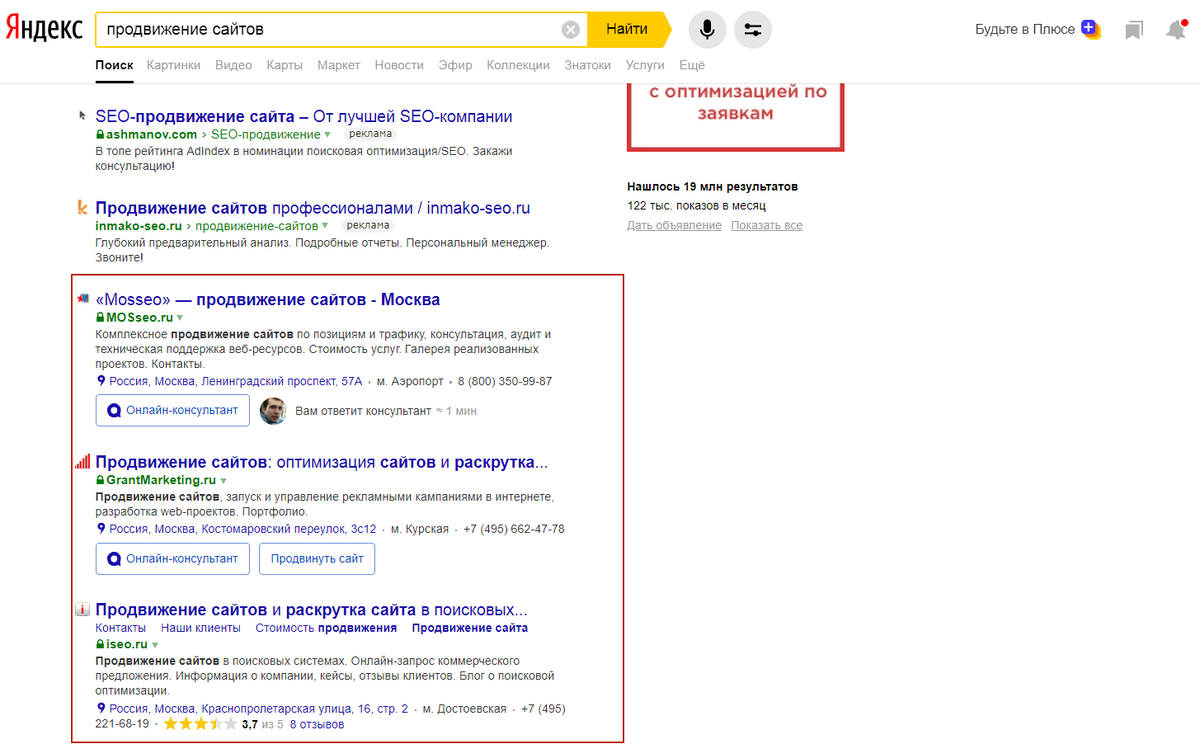Click the iseo.ru star rating
This screenshot has height=744, width=1200.
tap(200, 724)
